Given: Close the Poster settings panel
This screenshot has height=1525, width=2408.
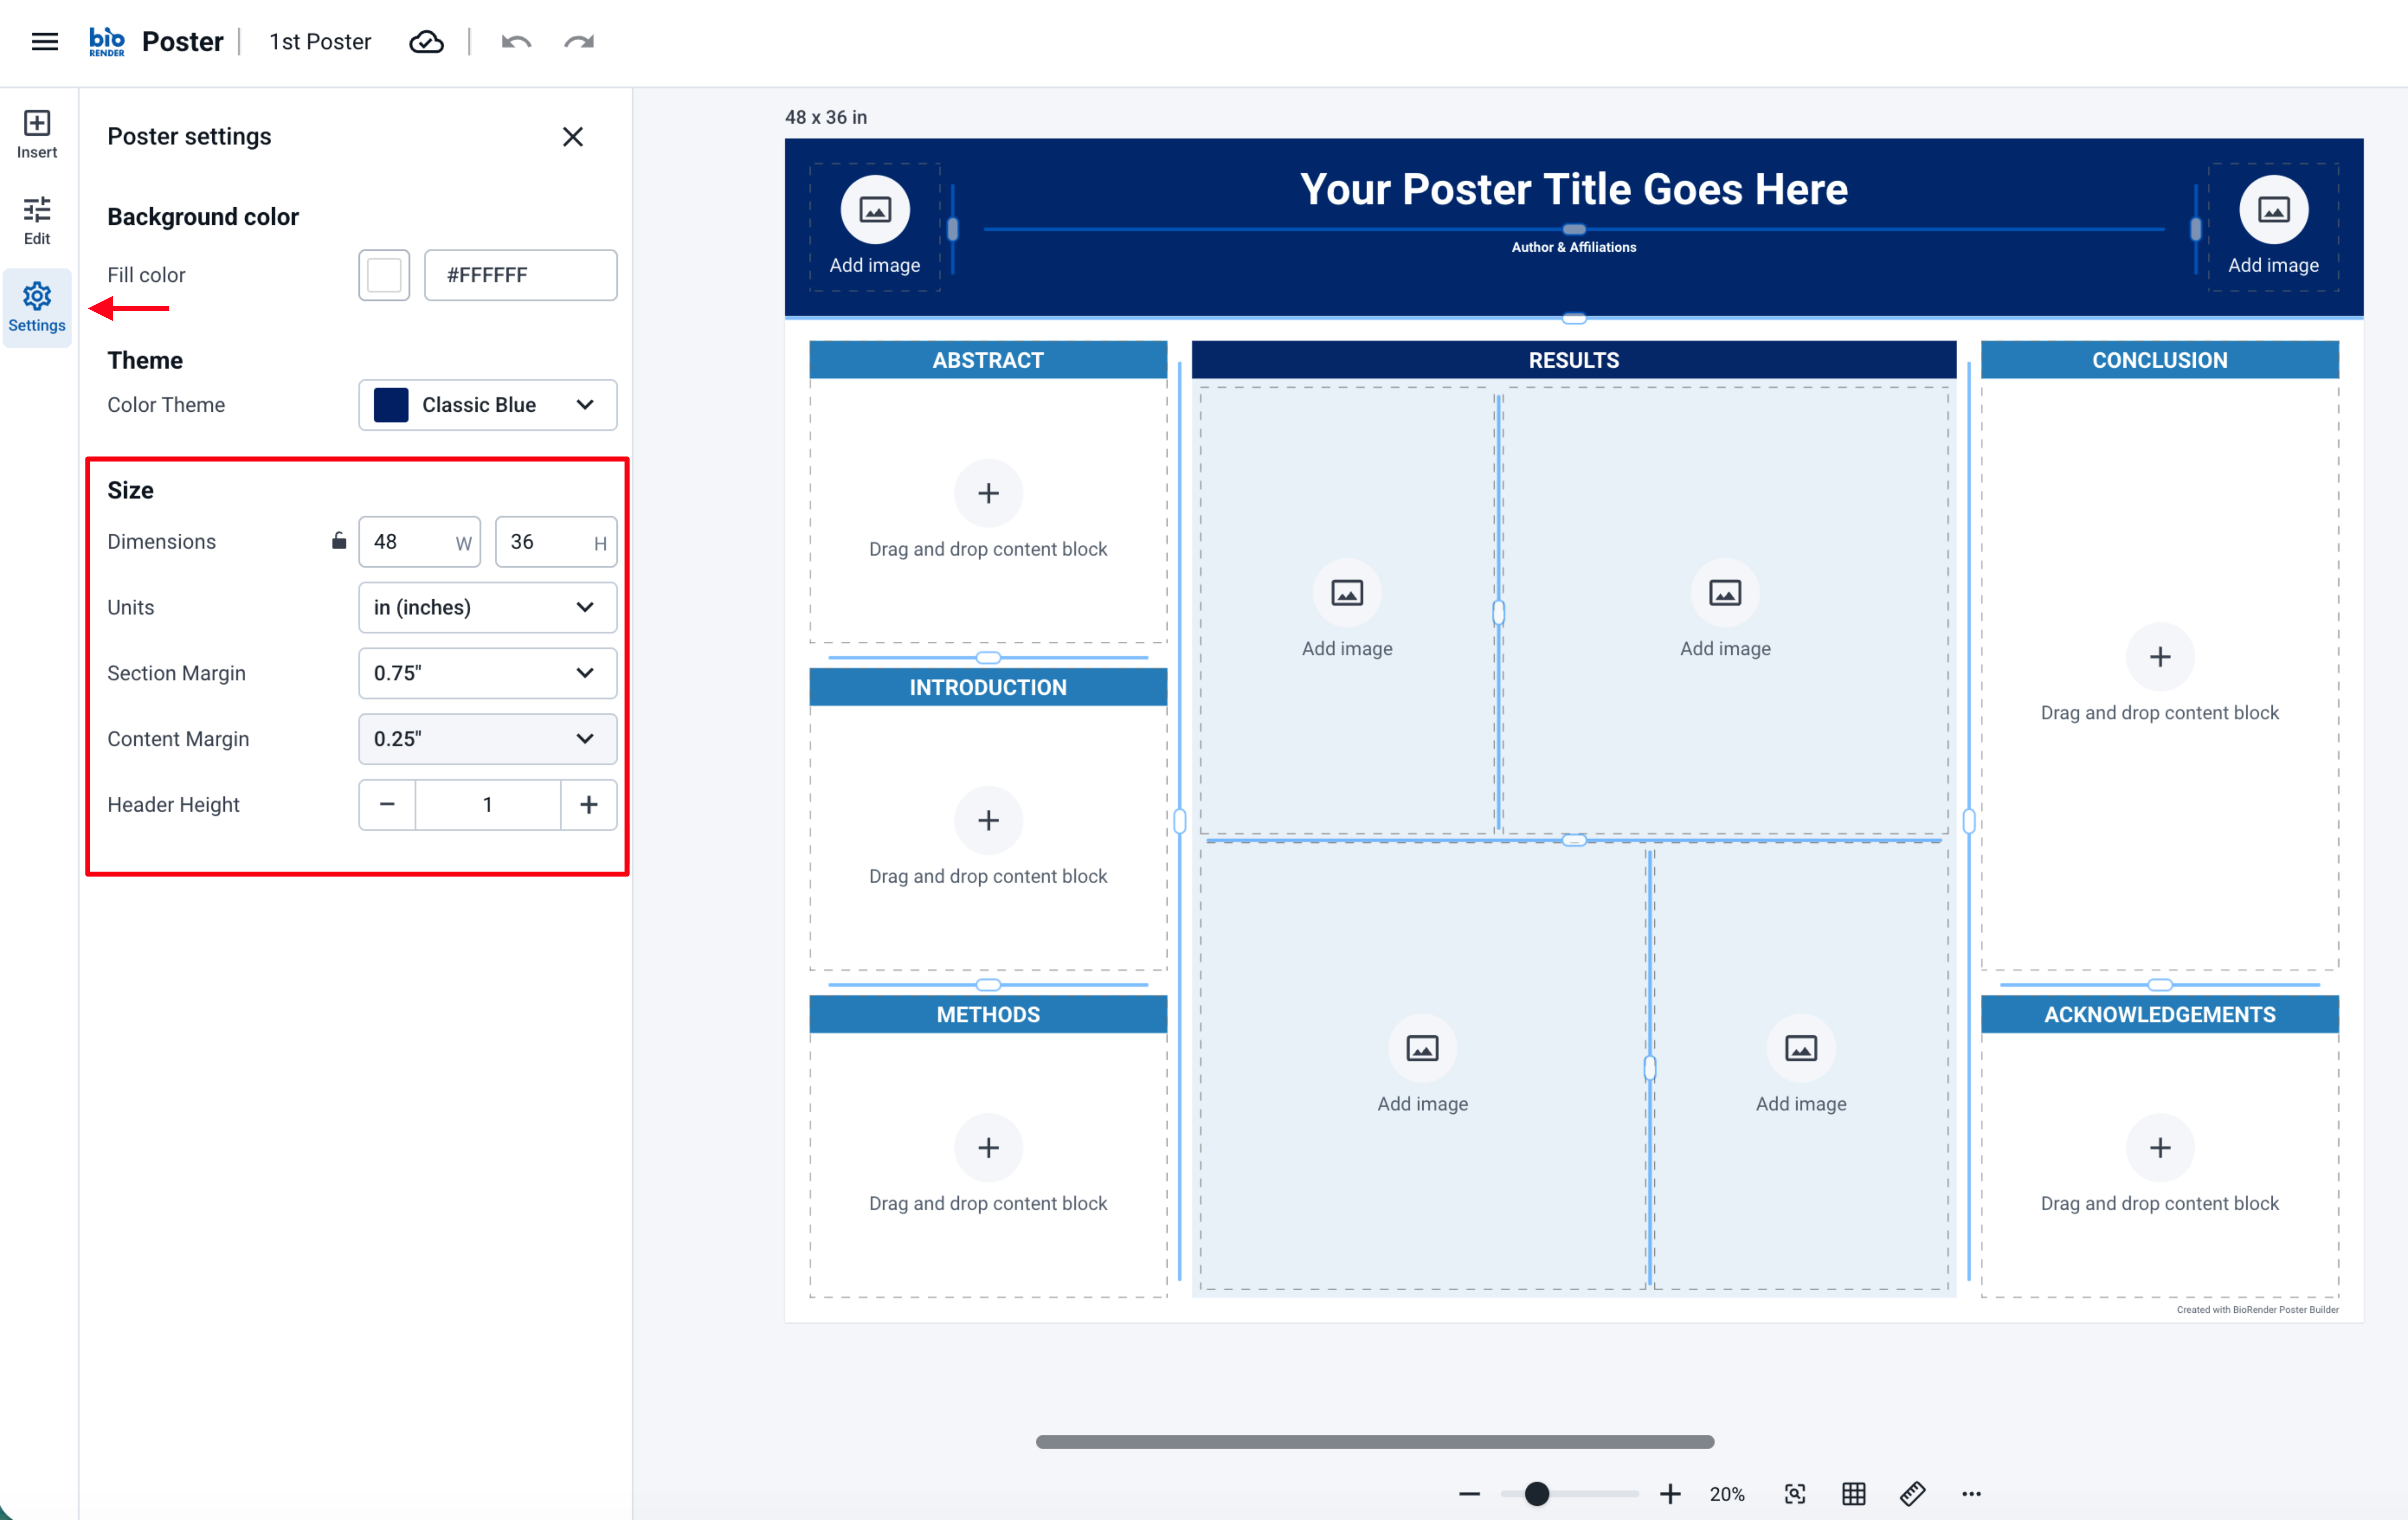Looking at the screenshot, I should (x=573, y=137).
